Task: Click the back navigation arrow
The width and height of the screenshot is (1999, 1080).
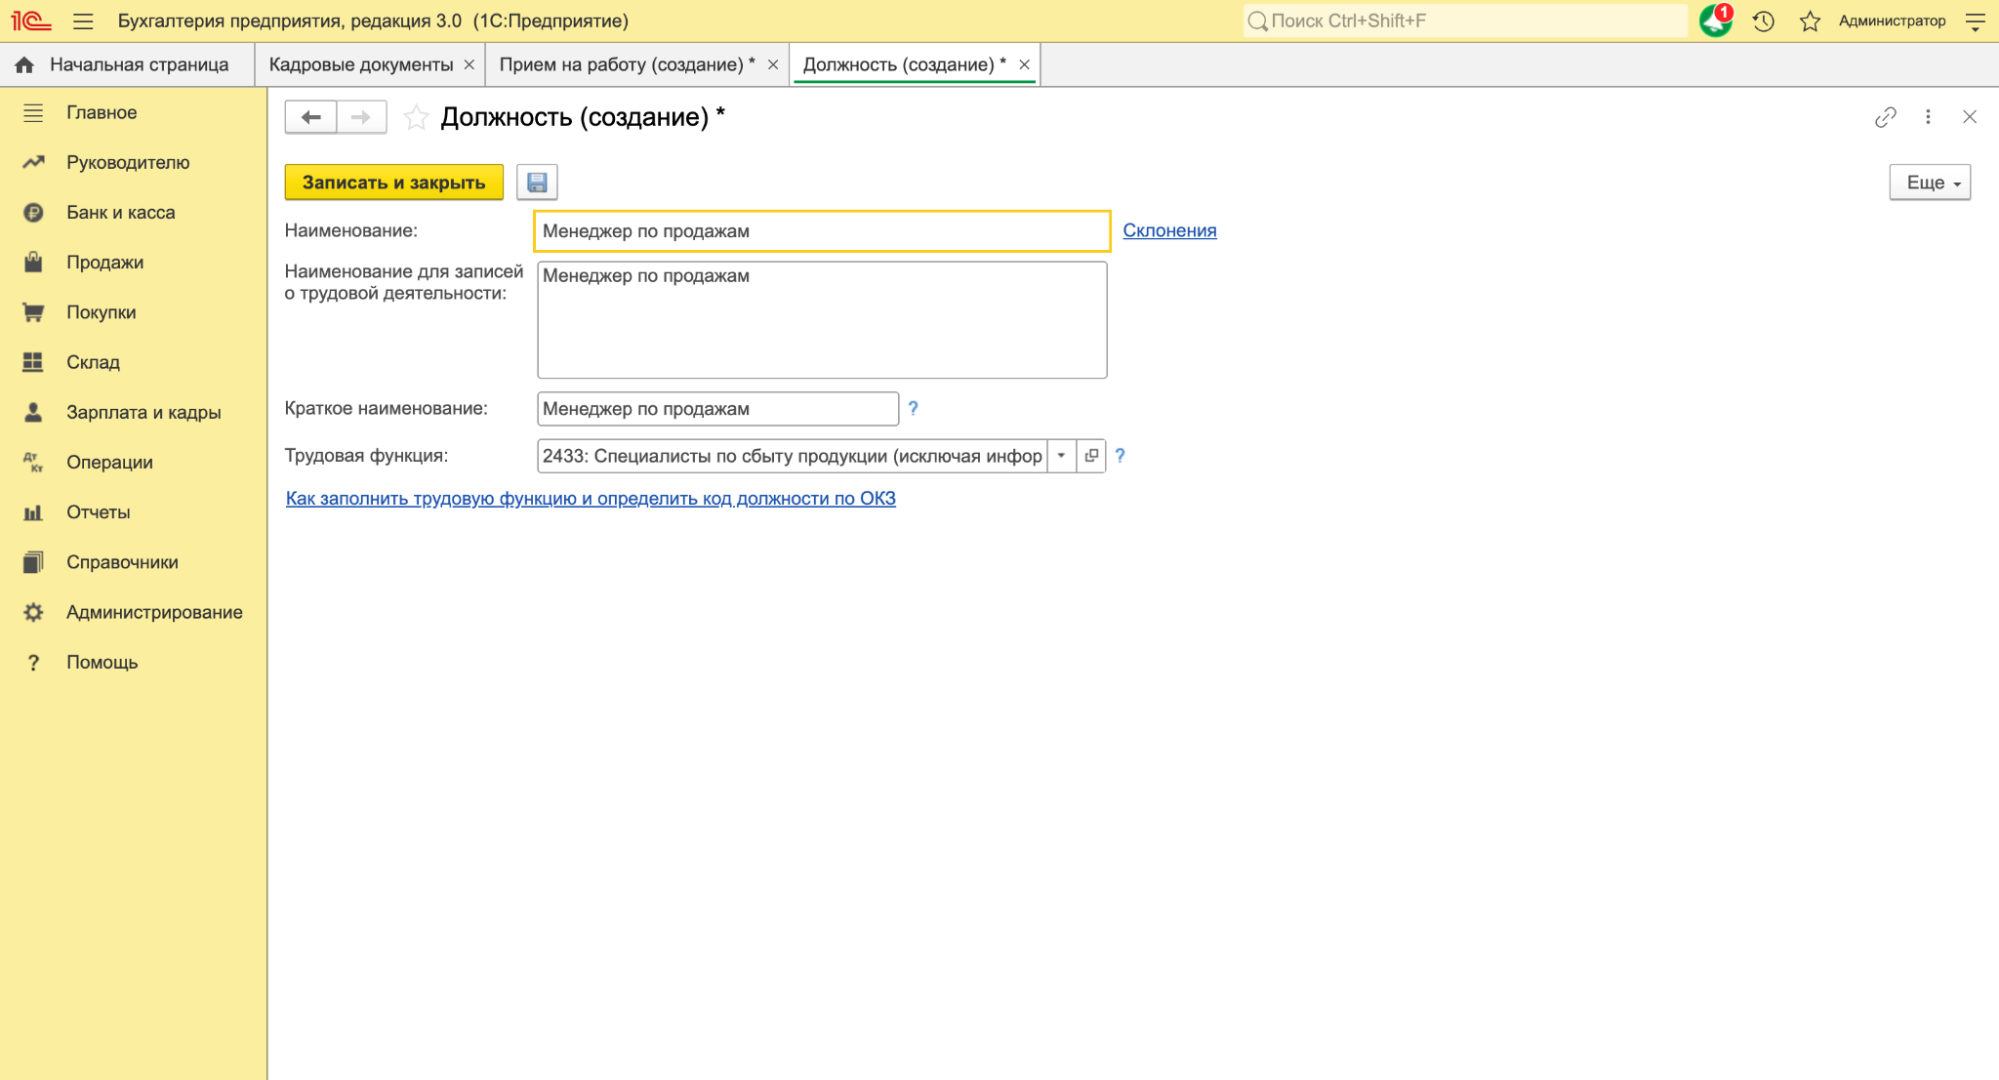Action: click(x=311, y=117)
